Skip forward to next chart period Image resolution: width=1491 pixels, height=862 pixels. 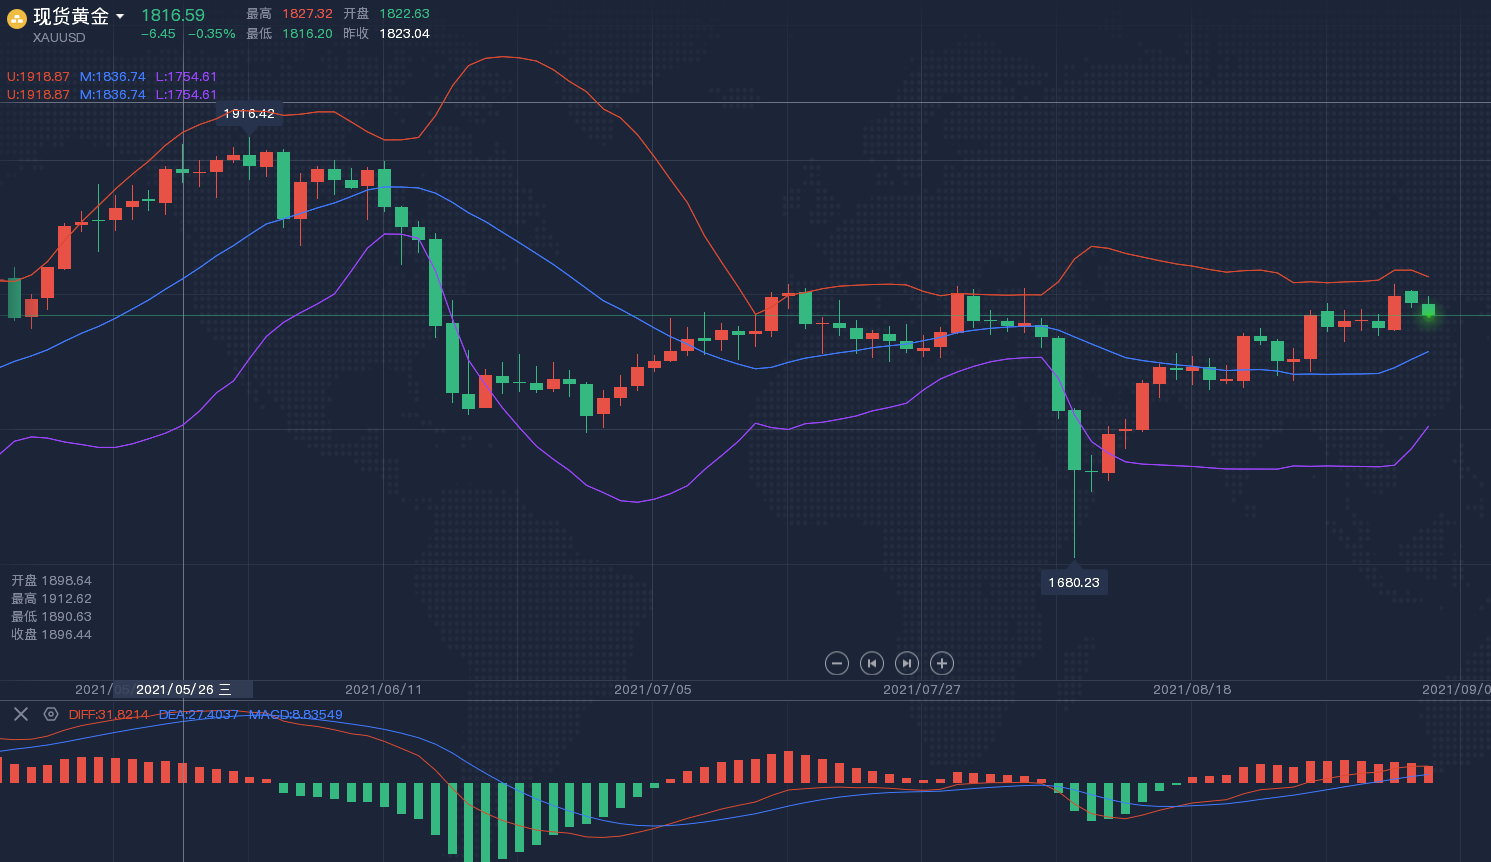click(x=907, y=663)
